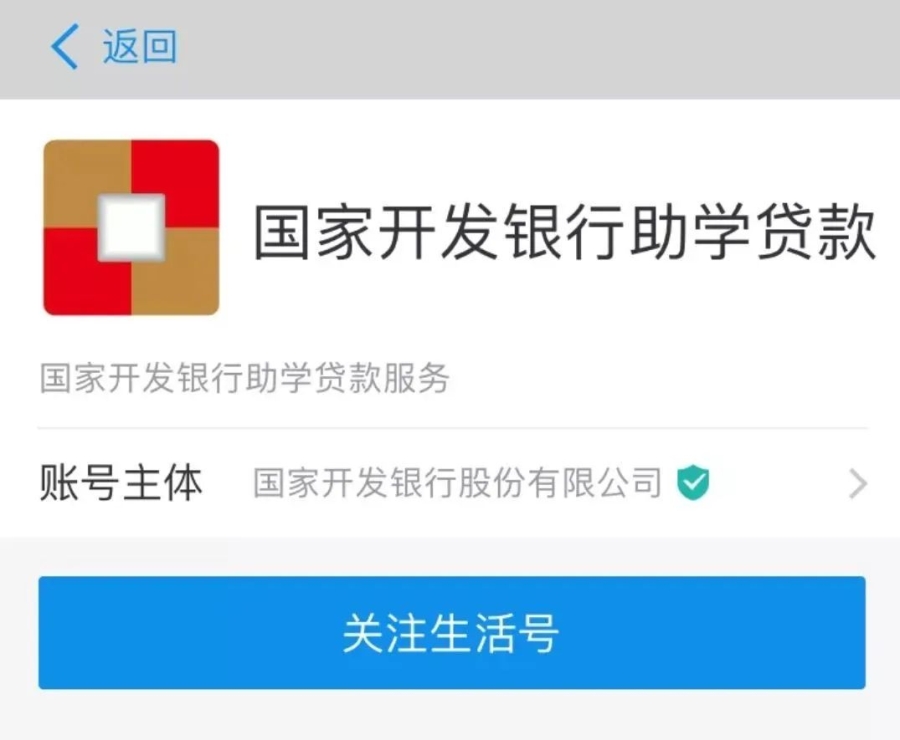Screen dimensions: 900x740
Task: Tap the blue back chevron icon
Action: click(x=64, y=47)
